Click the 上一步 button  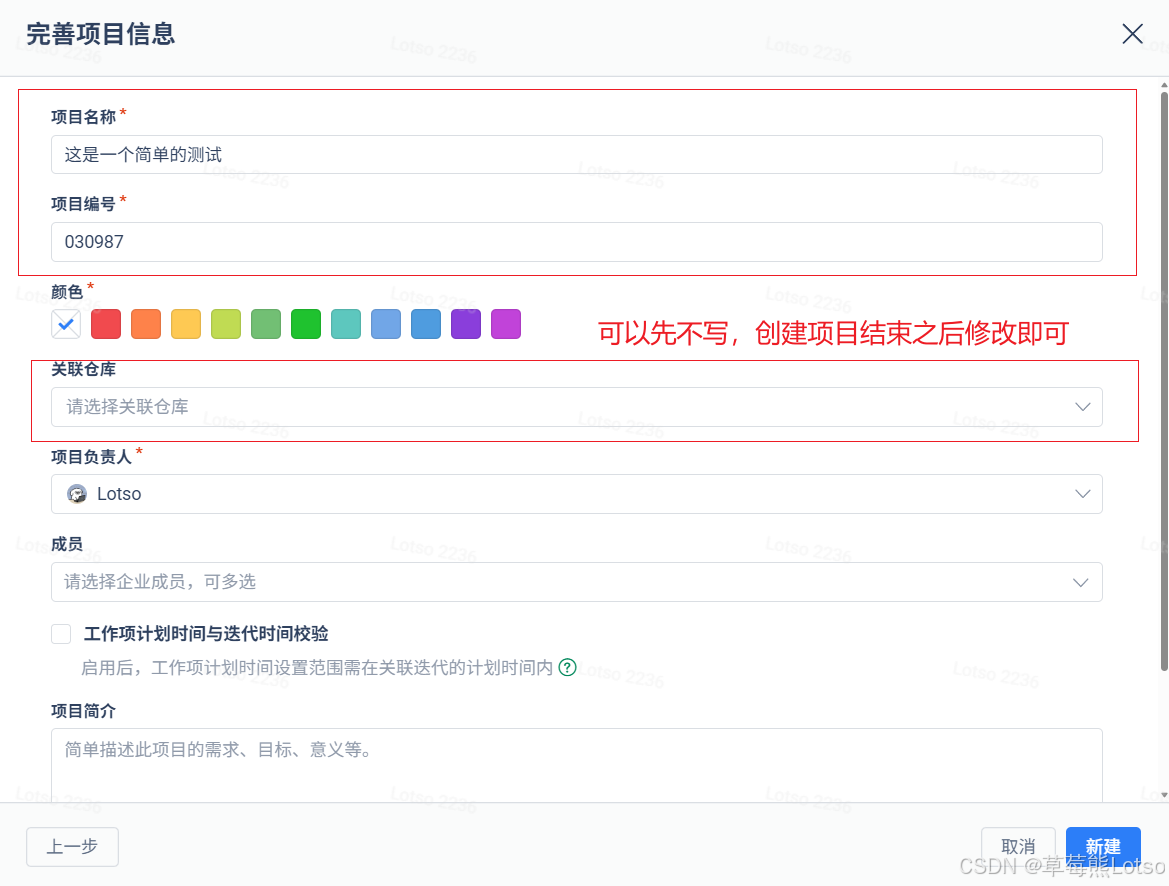click(72, 846)
